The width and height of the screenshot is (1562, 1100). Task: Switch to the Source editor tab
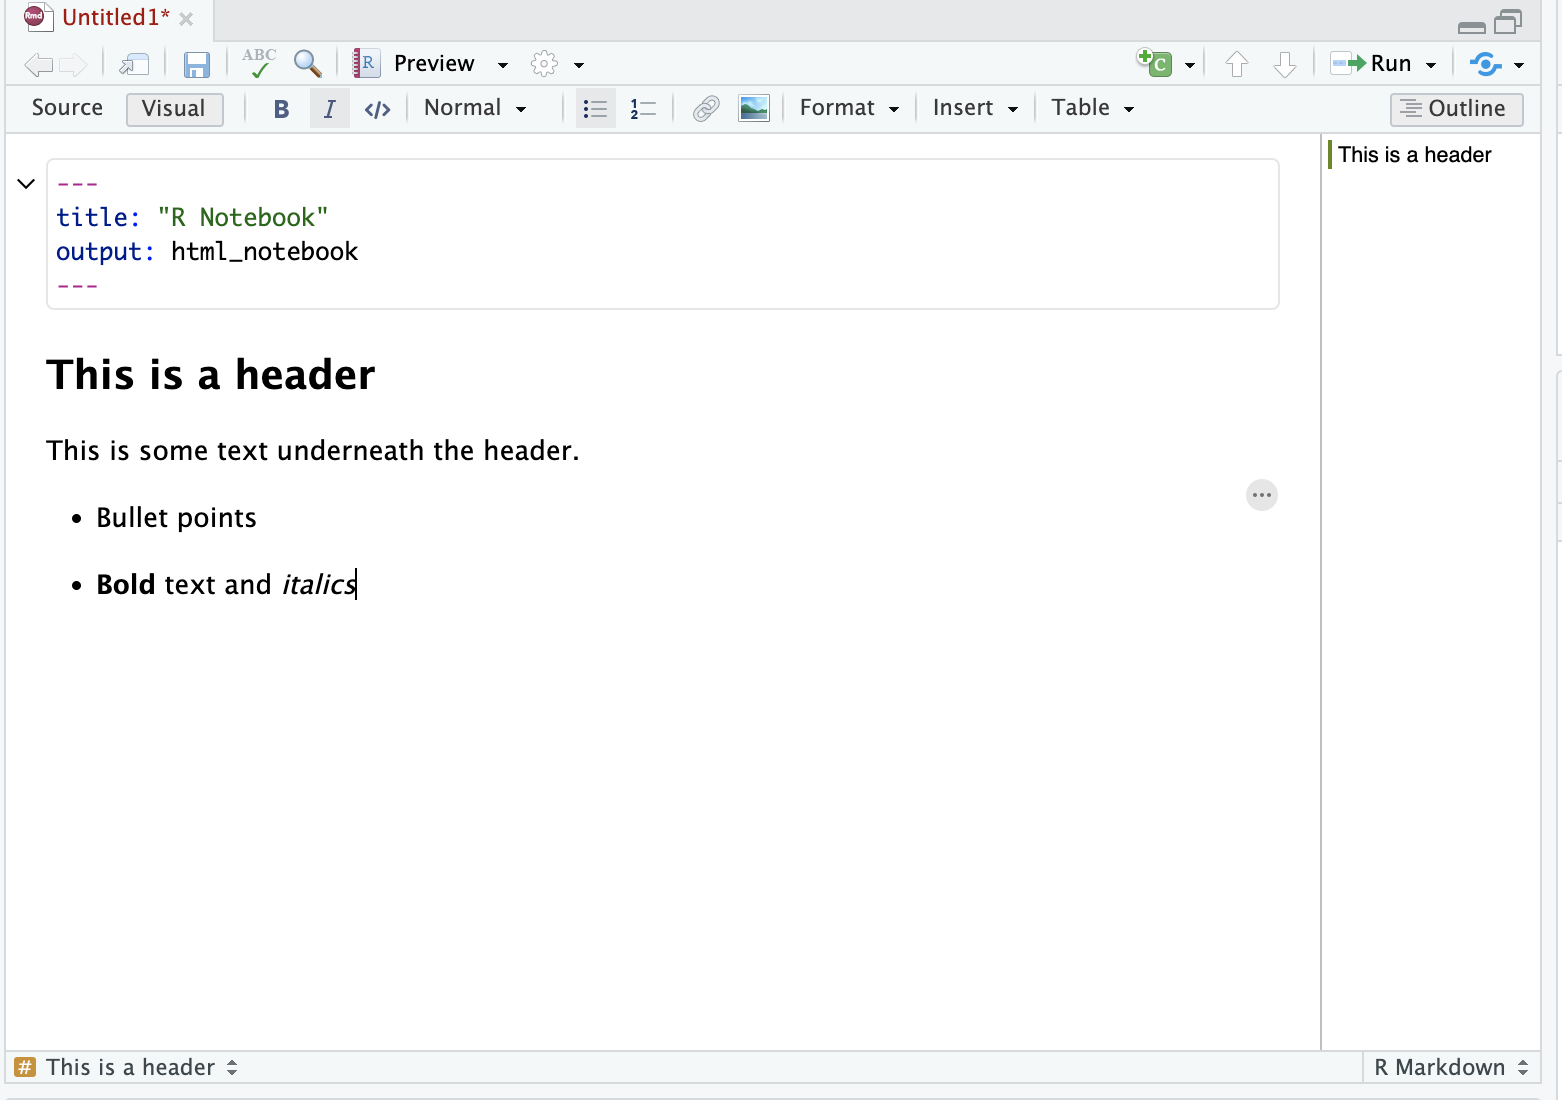(x=67, y=108)
